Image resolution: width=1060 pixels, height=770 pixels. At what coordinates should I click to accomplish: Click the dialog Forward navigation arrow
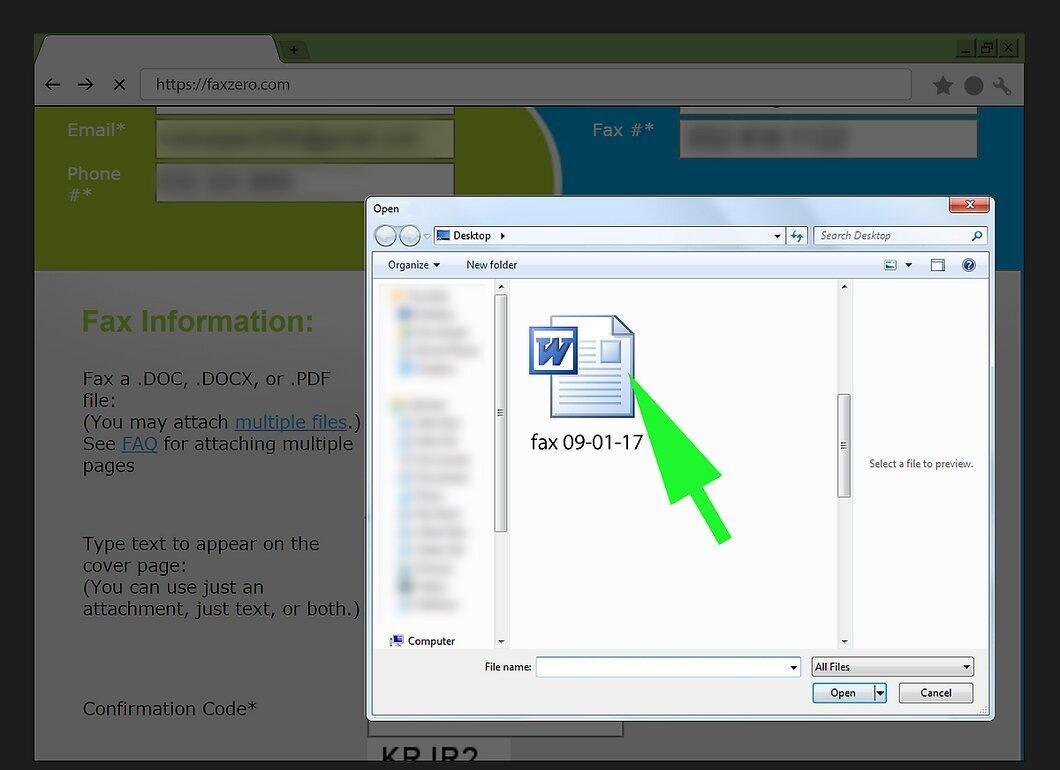tap(410, 236)
